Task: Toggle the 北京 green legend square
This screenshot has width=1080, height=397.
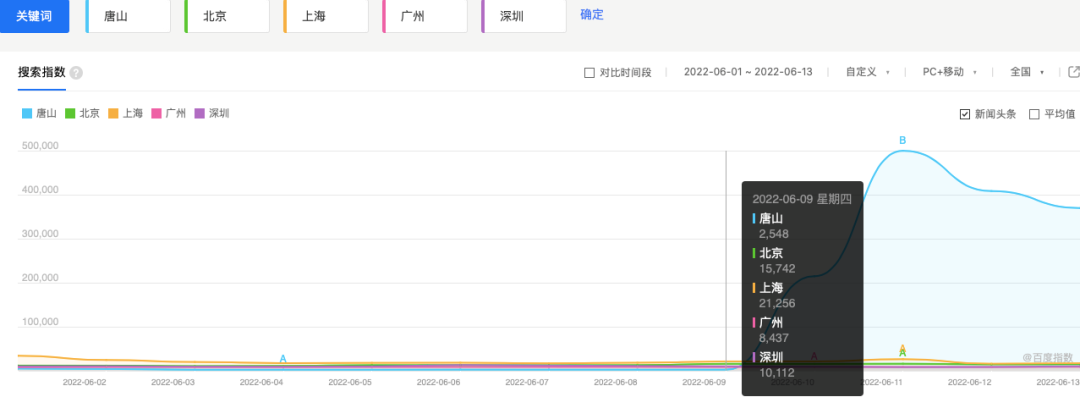Action: tap(70, 114)
